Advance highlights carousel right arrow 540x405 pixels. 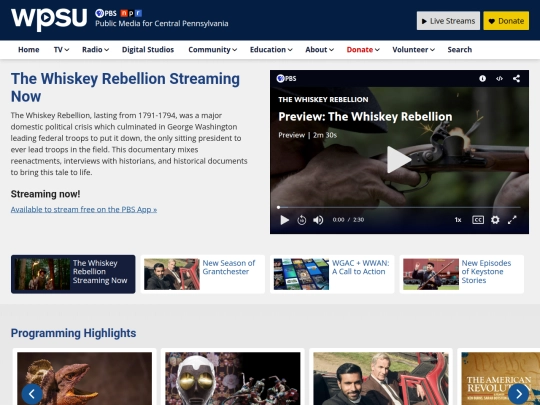coord(518,394)
